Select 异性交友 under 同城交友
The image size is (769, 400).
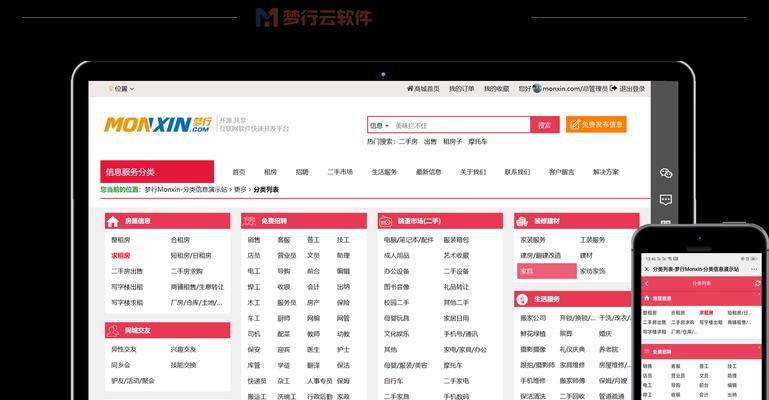pyautogui.click(x=124, y=350)
